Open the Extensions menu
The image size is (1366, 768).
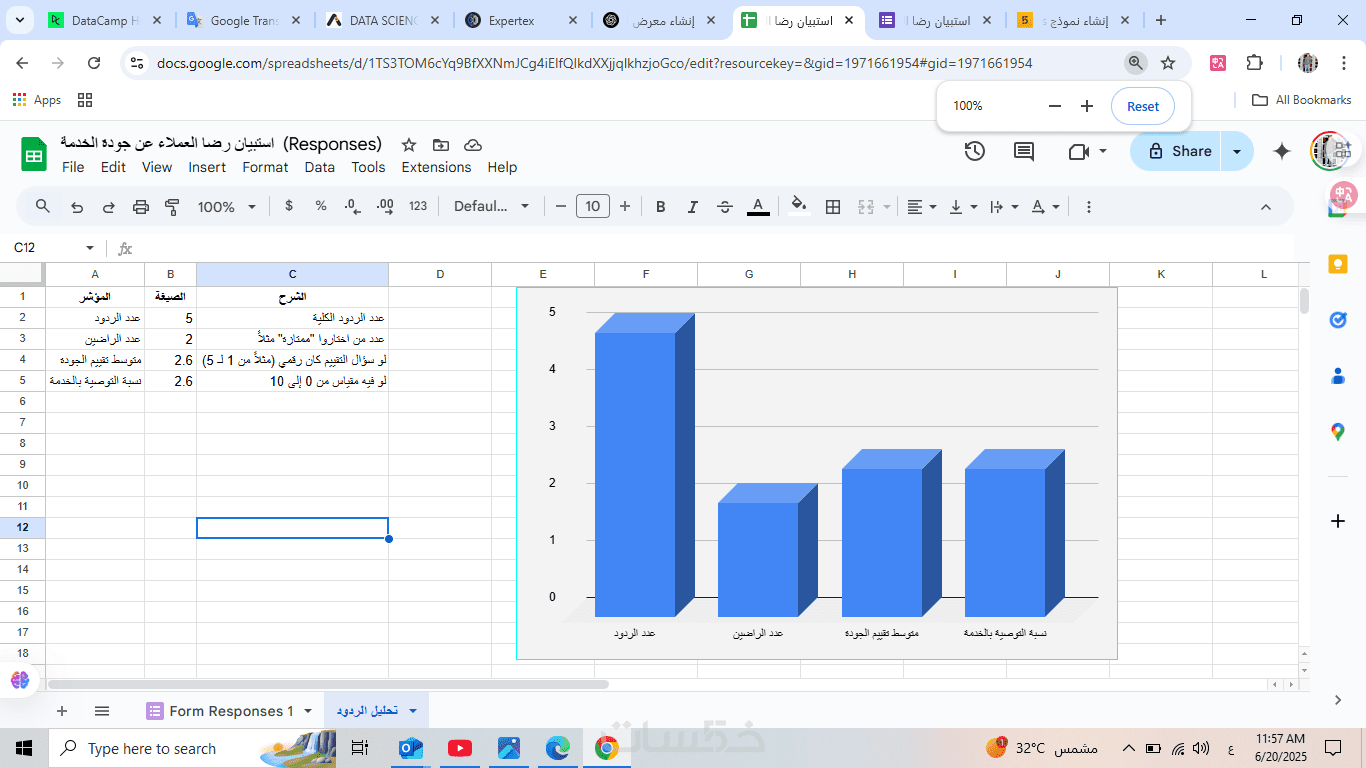point(436,167)
